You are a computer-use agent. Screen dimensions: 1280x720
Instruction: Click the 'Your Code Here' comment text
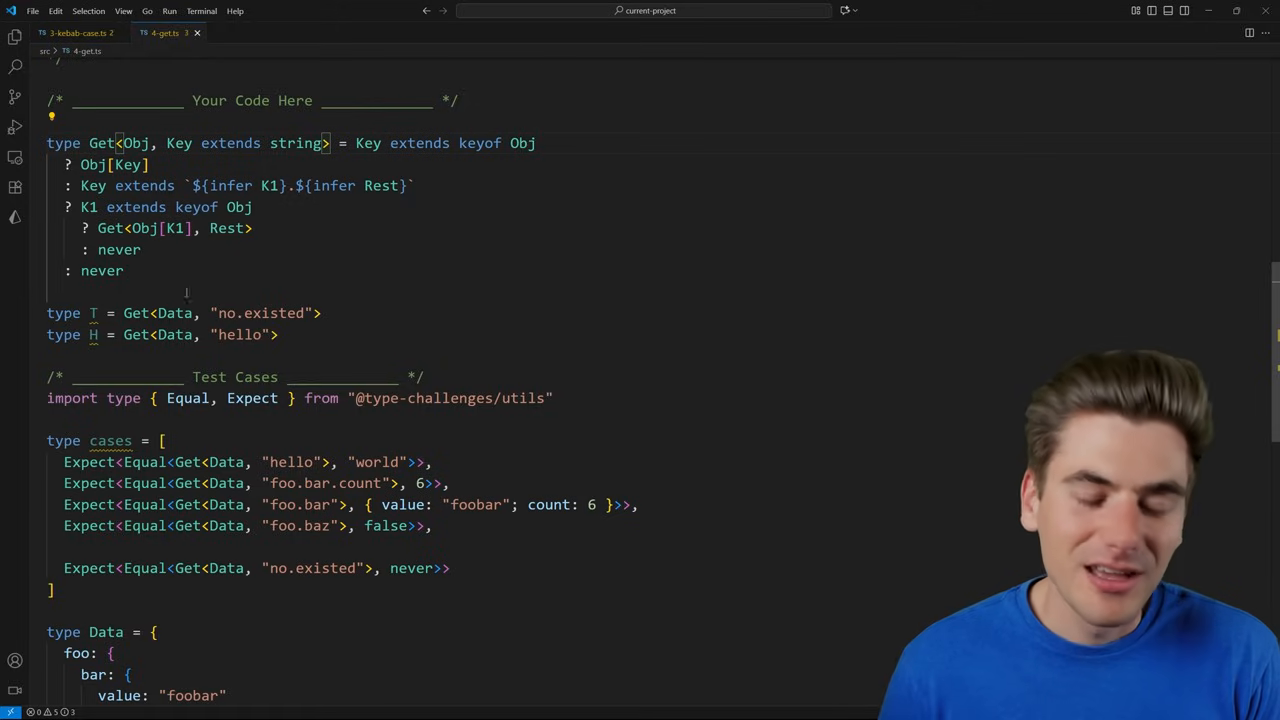252,101
